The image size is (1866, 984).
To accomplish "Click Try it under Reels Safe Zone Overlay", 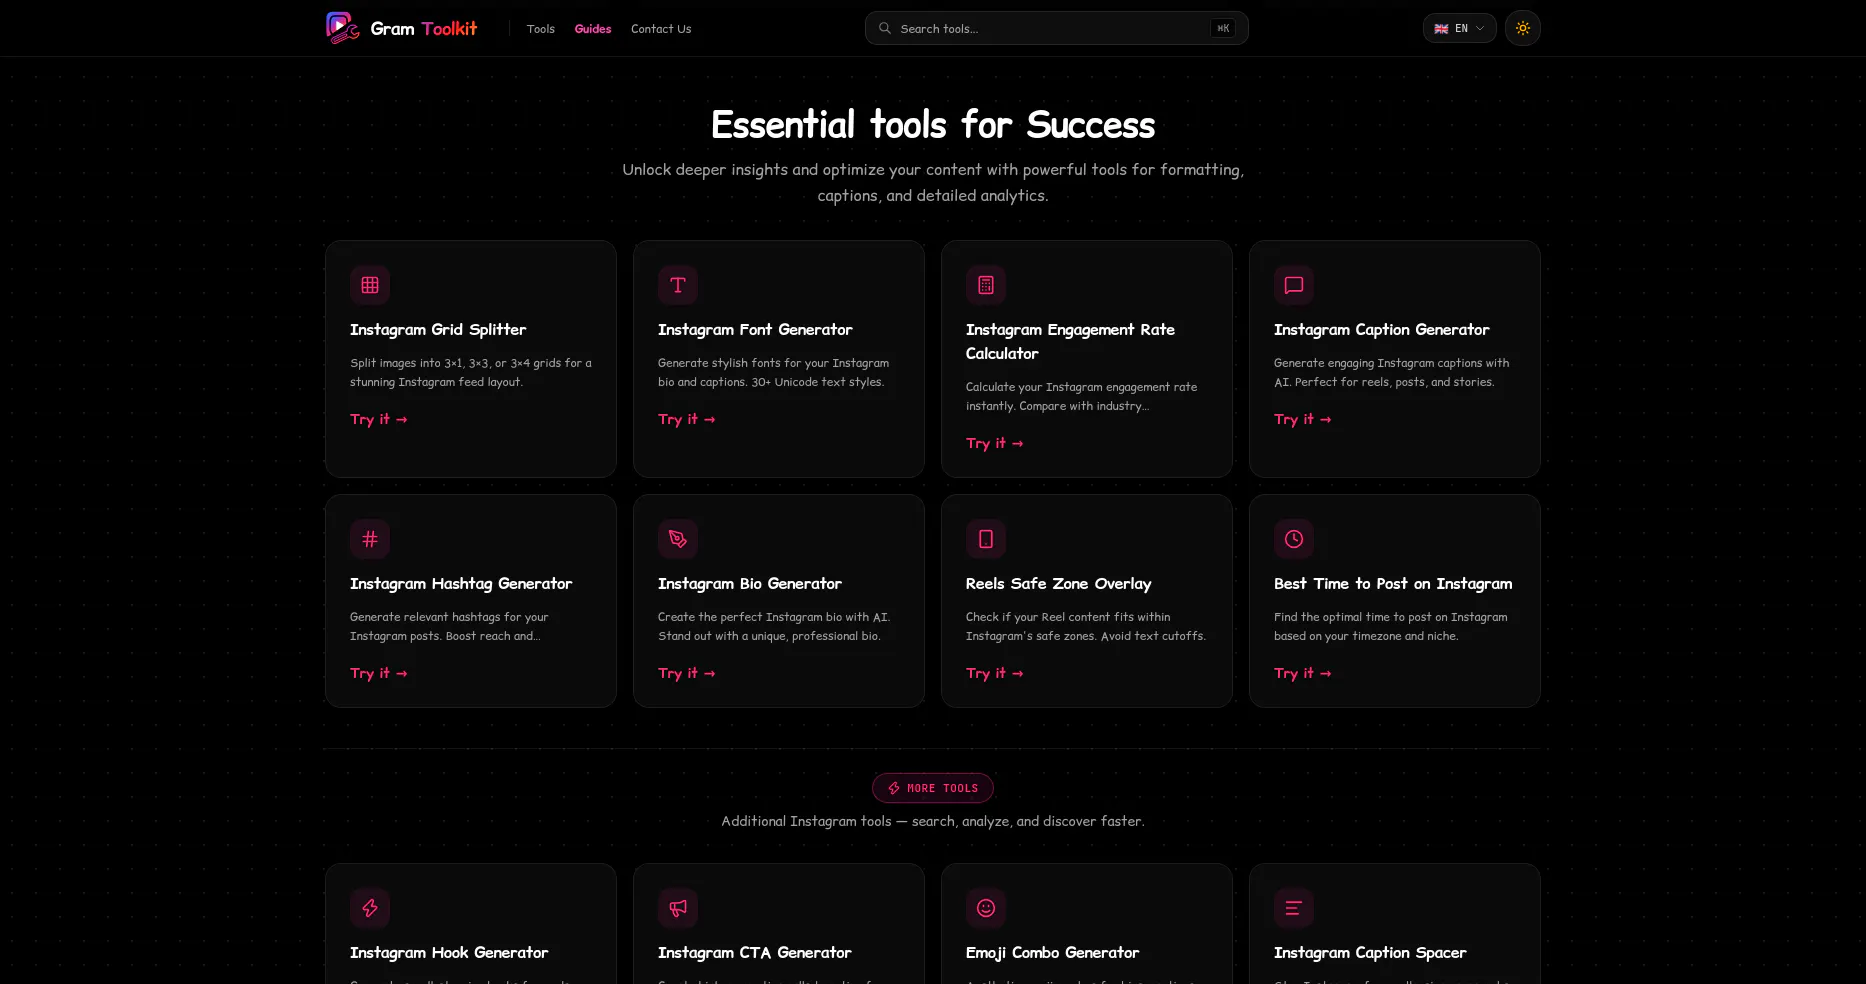I will (x=995, y=673).
